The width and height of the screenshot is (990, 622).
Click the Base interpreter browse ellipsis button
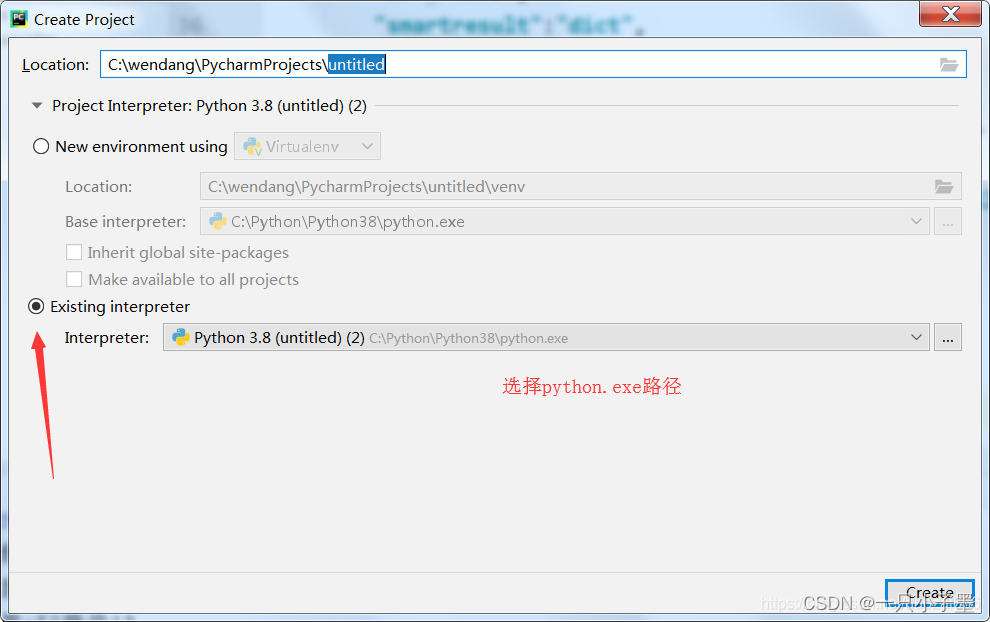tap(948, 222)
